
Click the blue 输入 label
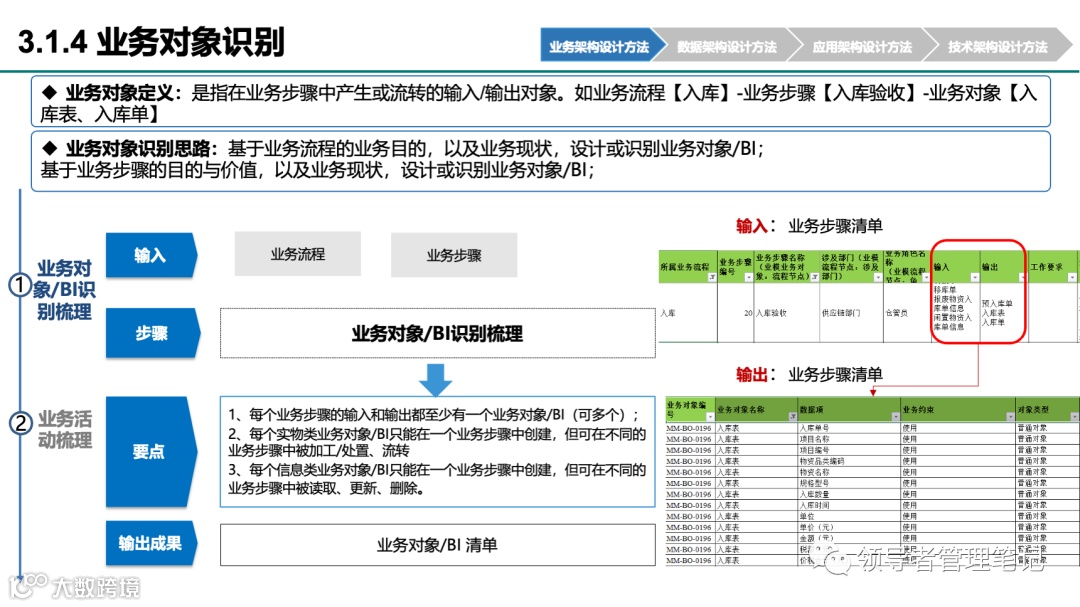click(151, 256)
